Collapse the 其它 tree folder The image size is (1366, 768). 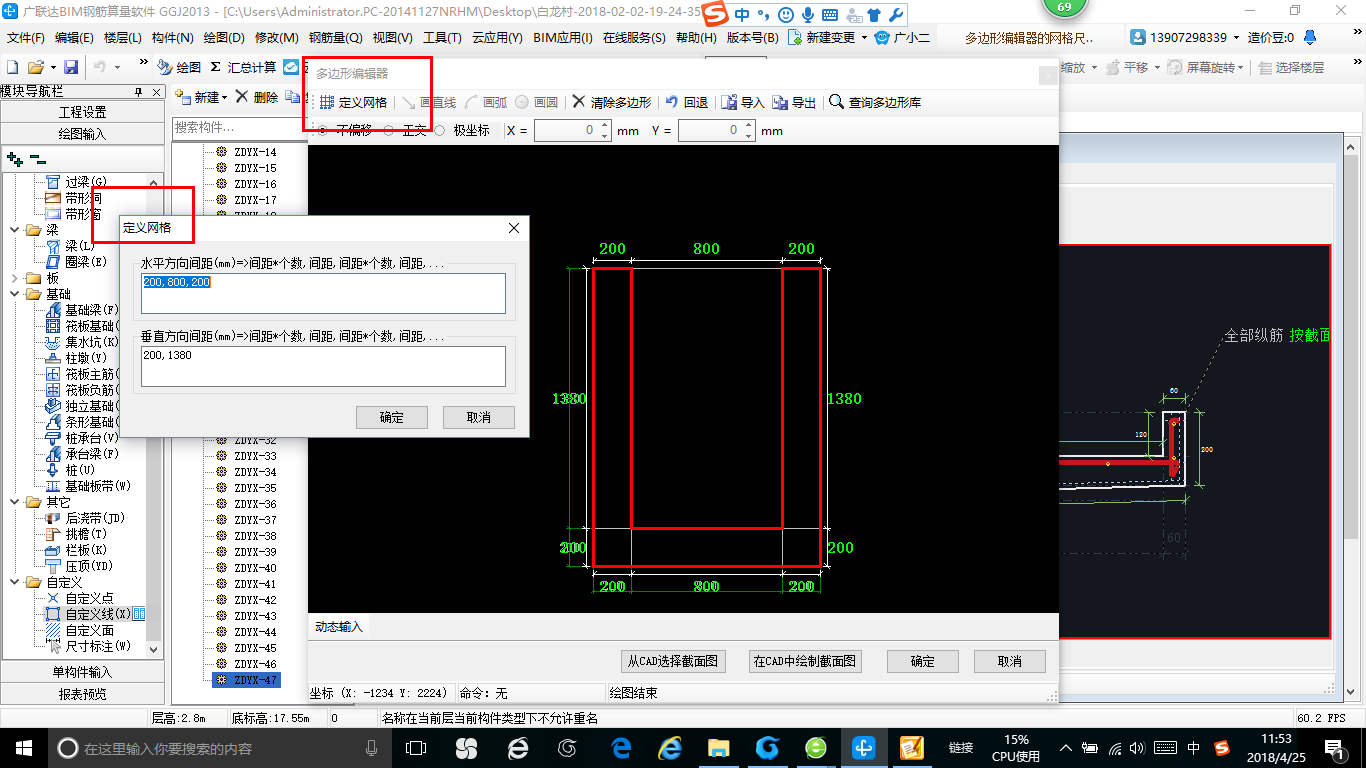click(15, 502)
